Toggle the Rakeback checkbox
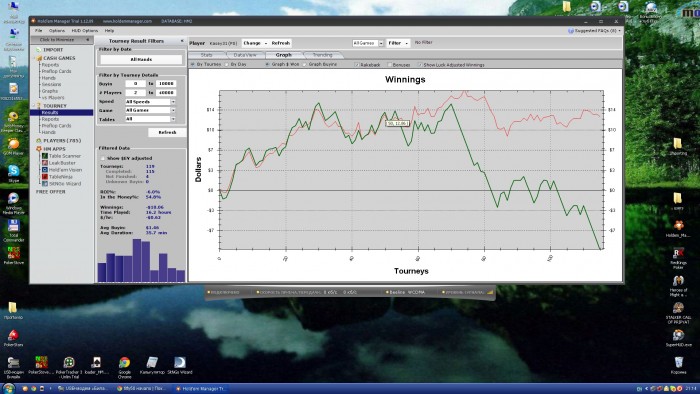Screen dimensions: 700x394 pyautogui.click(x=357, y=65)
